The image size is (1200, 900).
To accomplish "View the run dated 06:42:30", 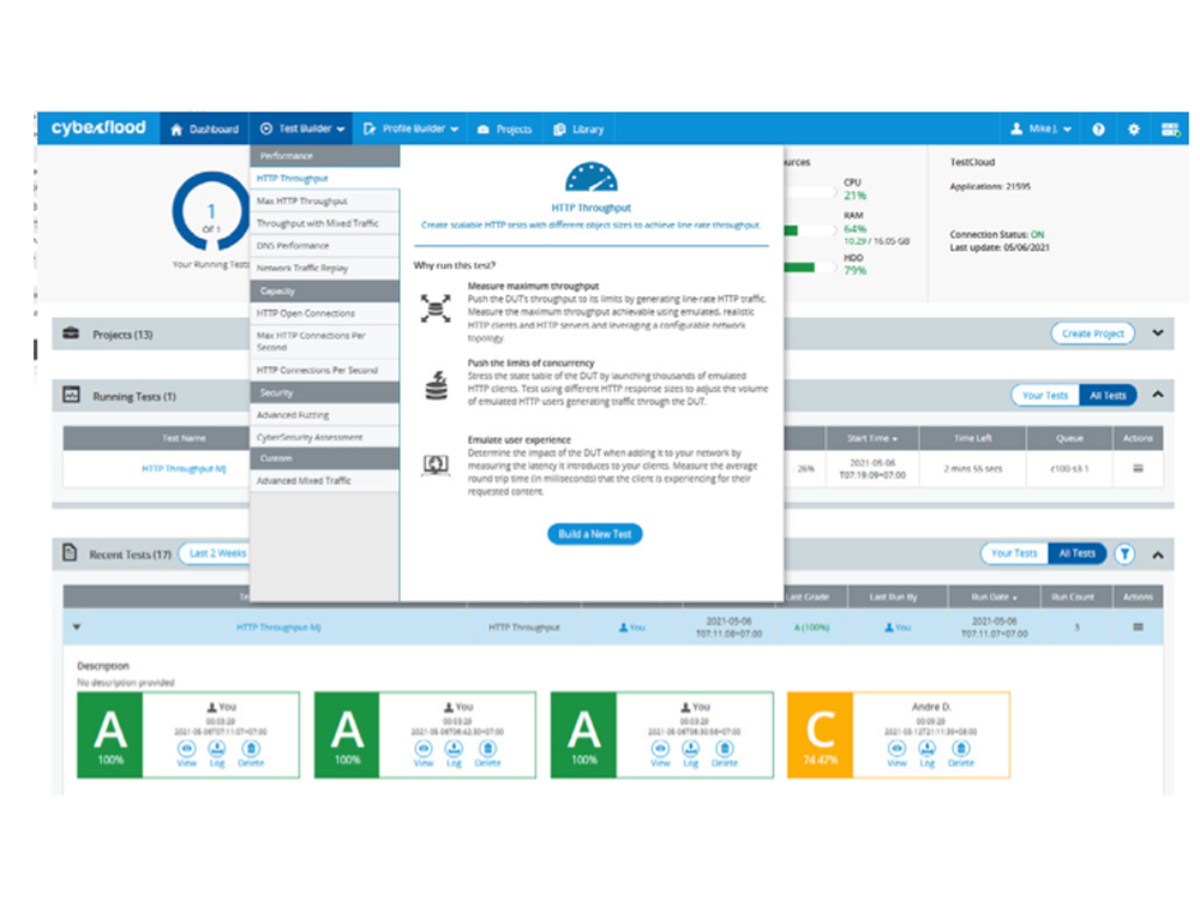I will 424,752.
